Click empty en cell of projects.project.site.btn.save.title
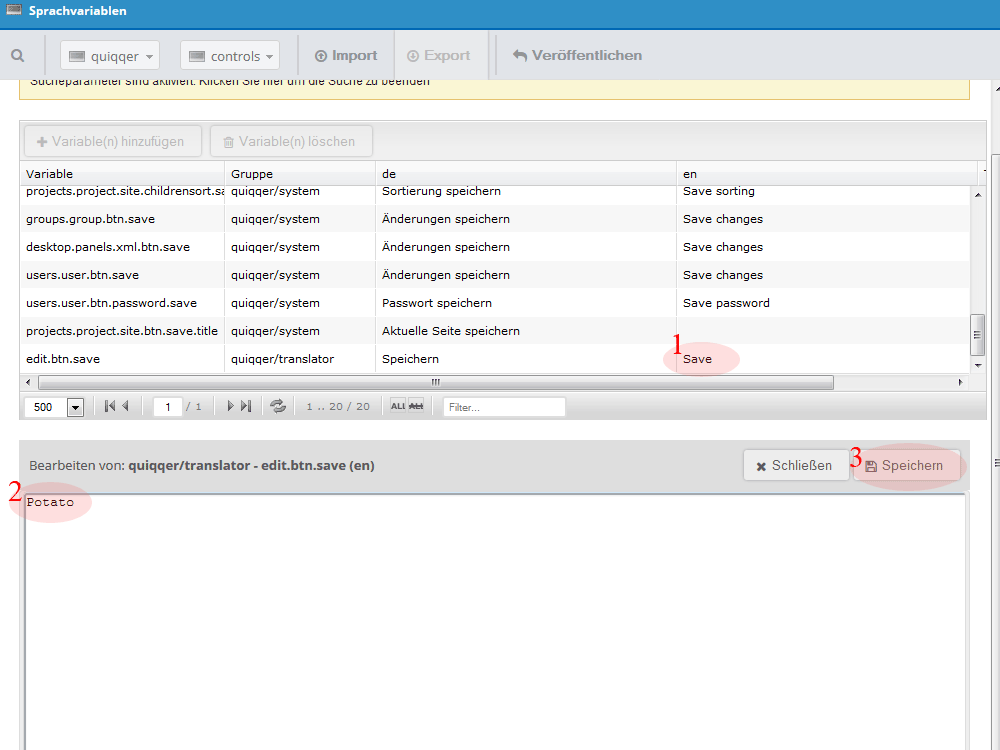 [823, 331]
